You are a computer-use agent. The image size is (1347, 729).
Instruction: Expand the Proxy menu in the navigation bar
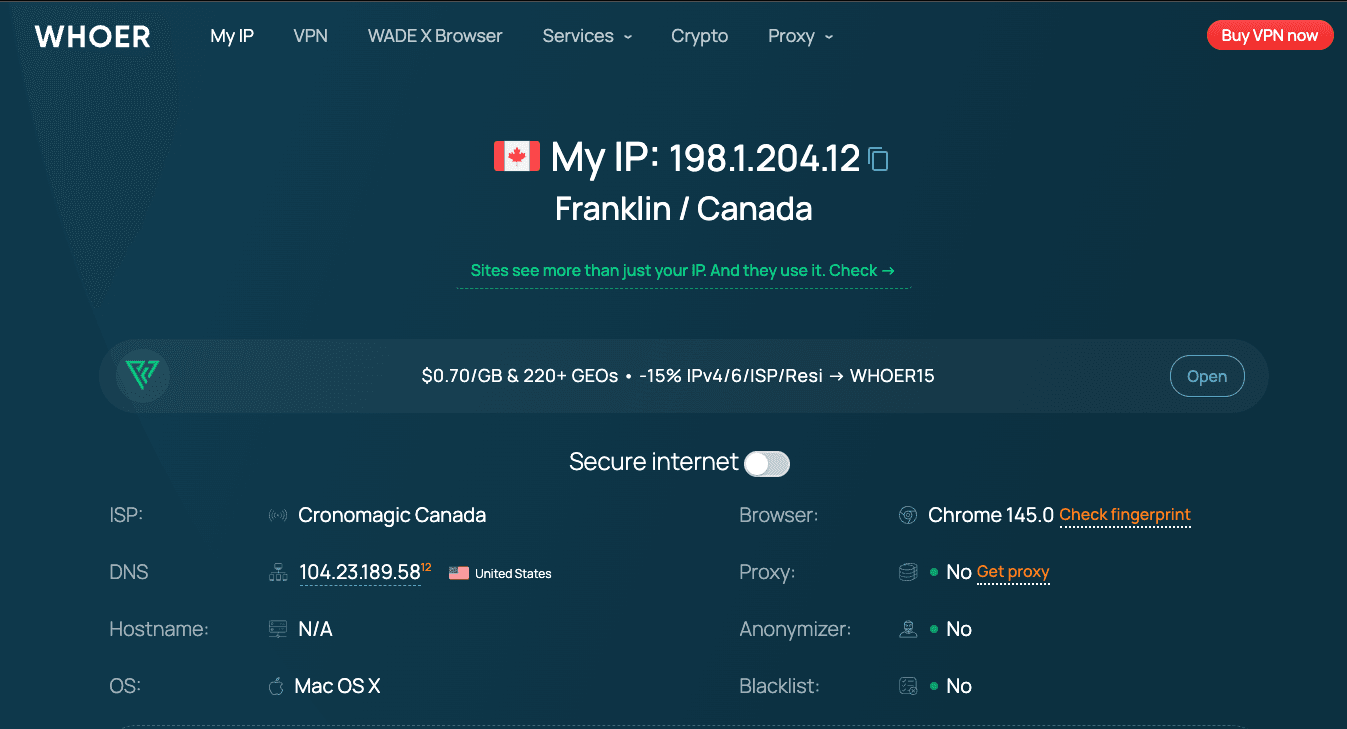point(799,36)
